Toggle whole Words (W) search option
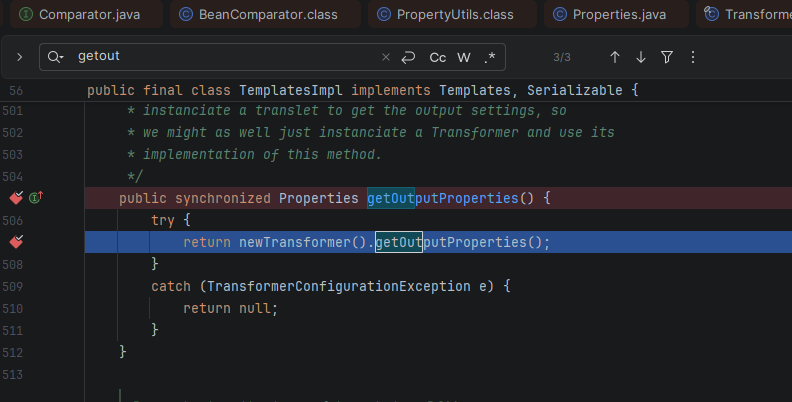This screenshot has width=792, height=402. 464,57
